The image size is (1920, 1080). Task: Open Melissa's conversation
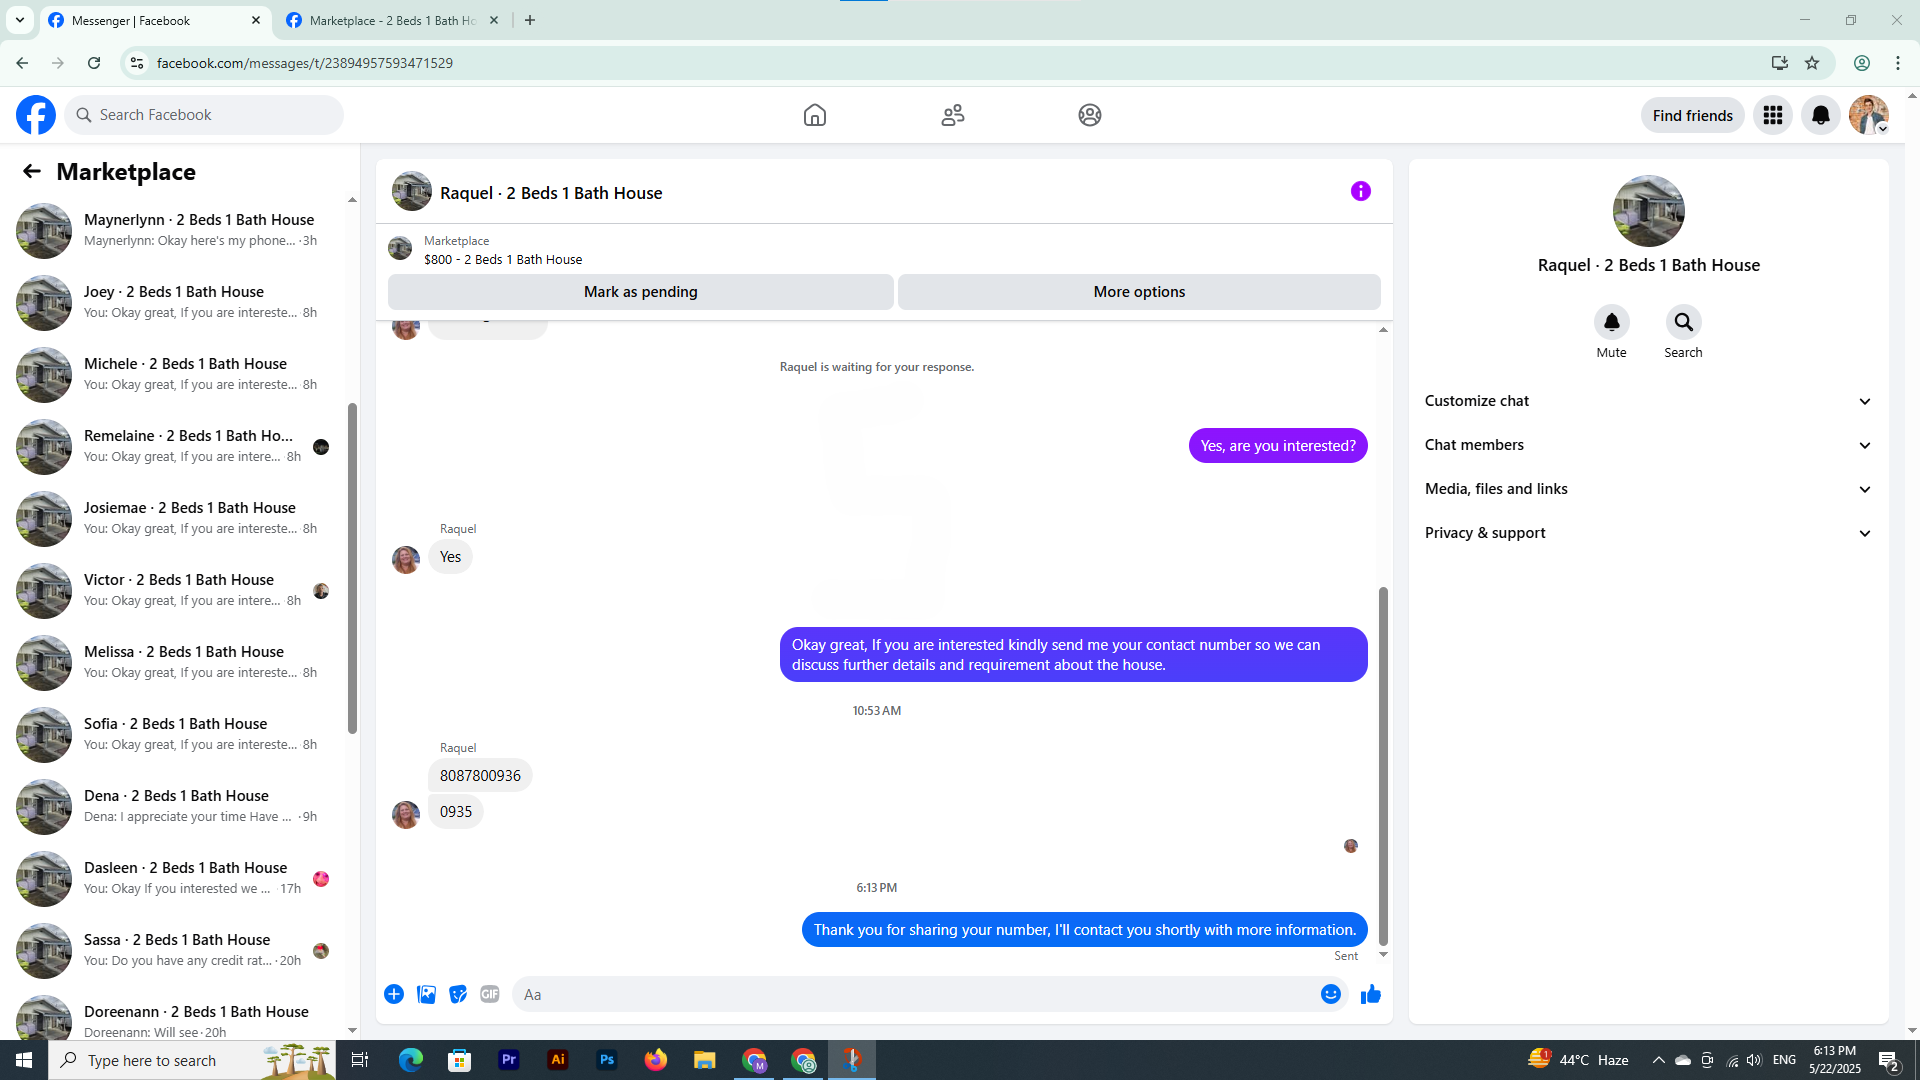pos(178,662)
